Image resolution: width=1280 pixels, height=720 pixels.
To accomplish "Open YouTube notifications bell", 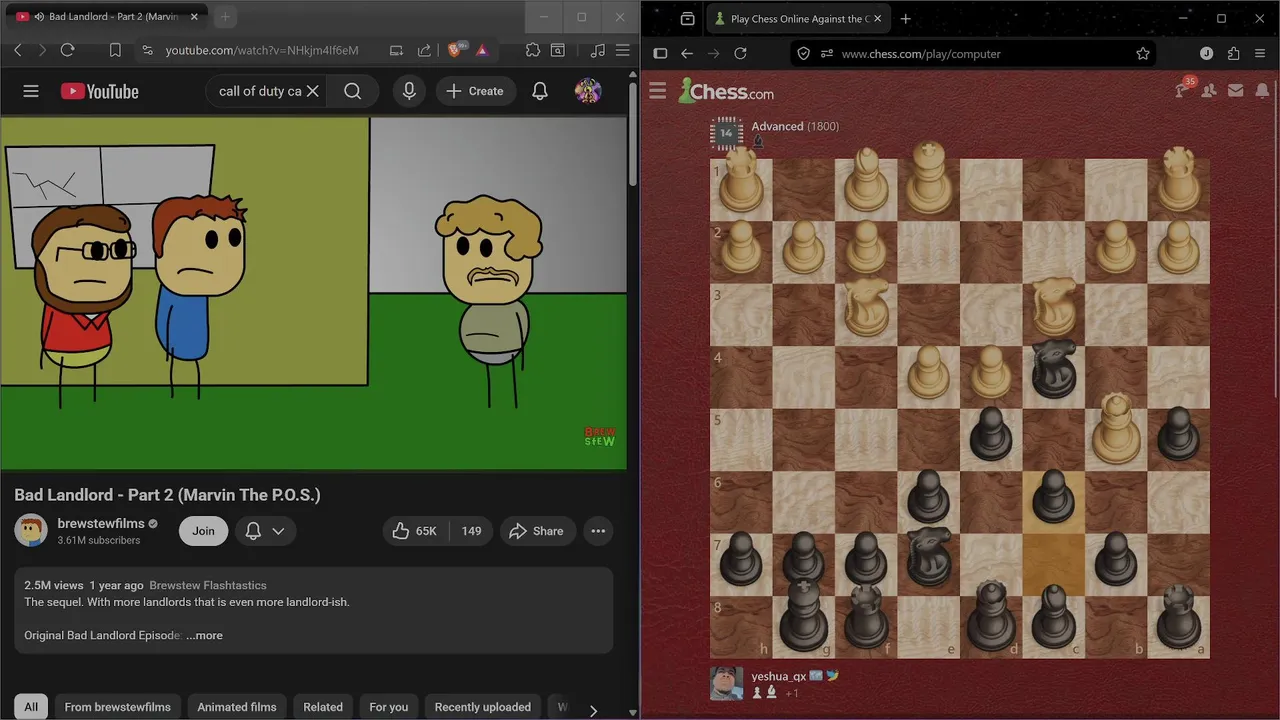I will 540,91.
